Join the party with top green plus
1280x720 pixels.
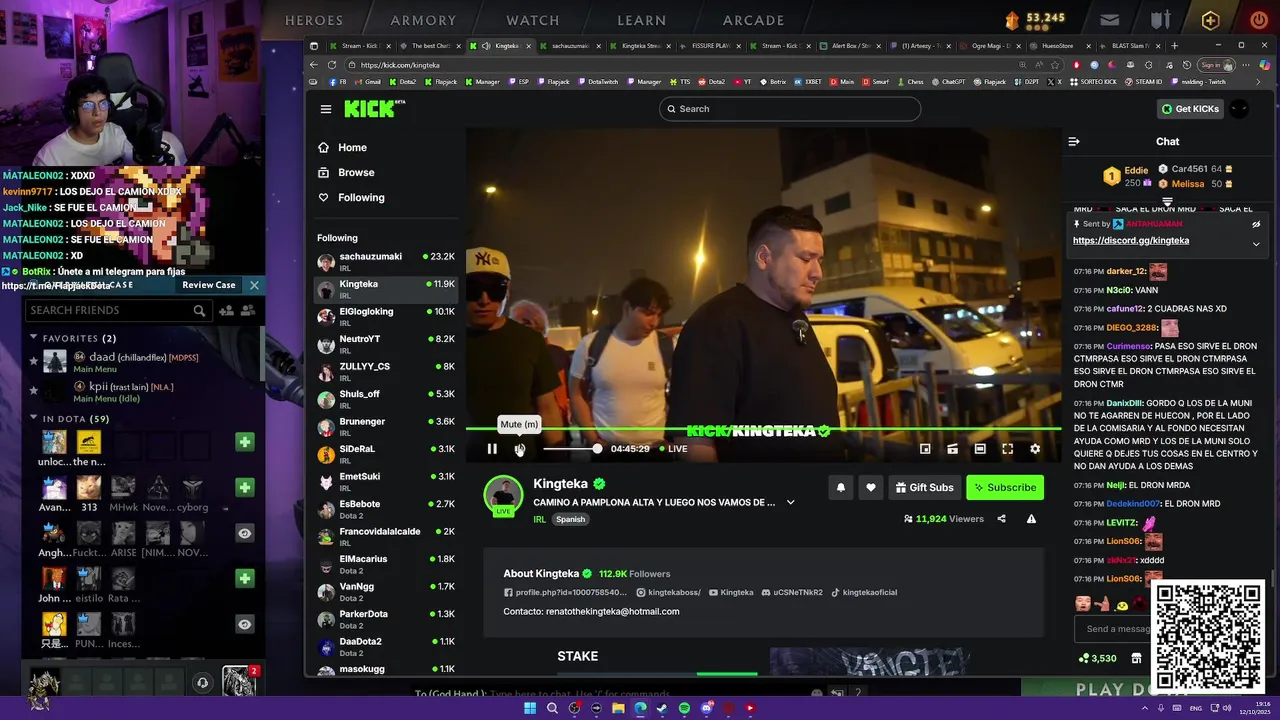[x=245, y=442]
